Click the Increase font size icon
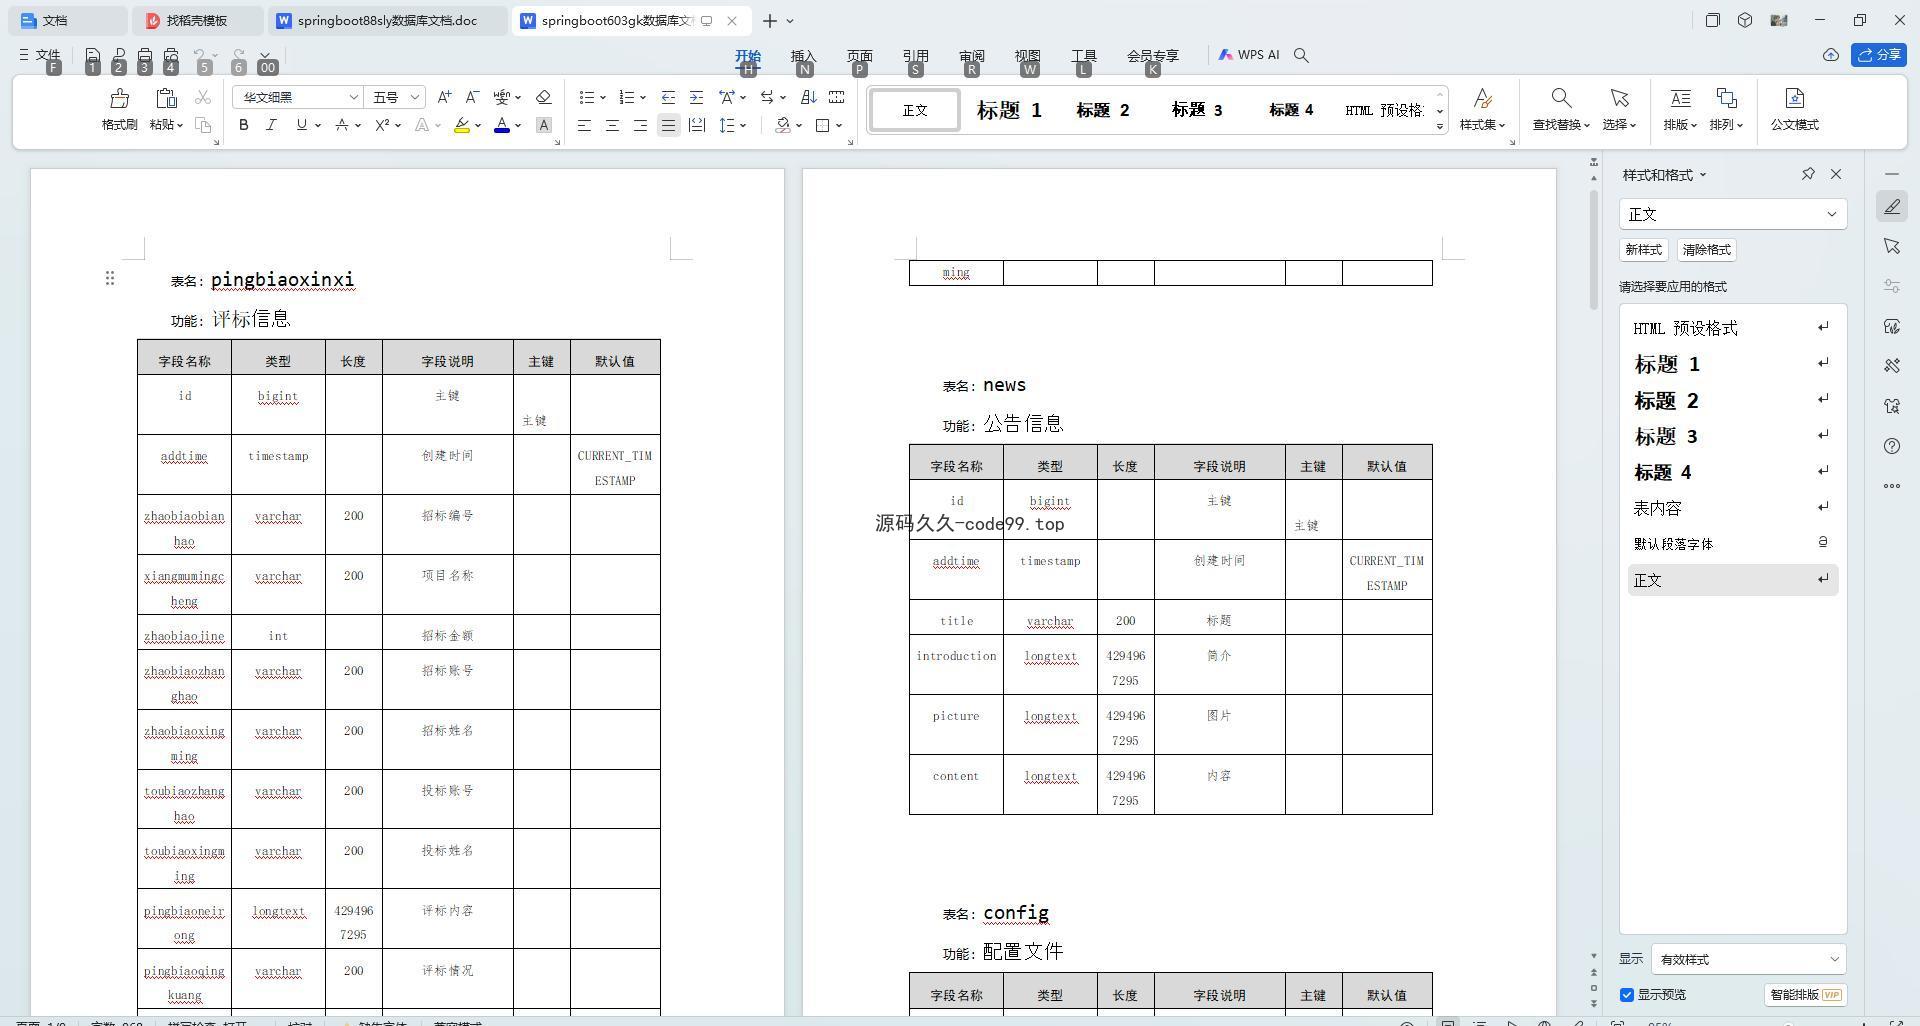Screen dimensions: 1920x1026 pyautogui.click(x=444, y=97)
